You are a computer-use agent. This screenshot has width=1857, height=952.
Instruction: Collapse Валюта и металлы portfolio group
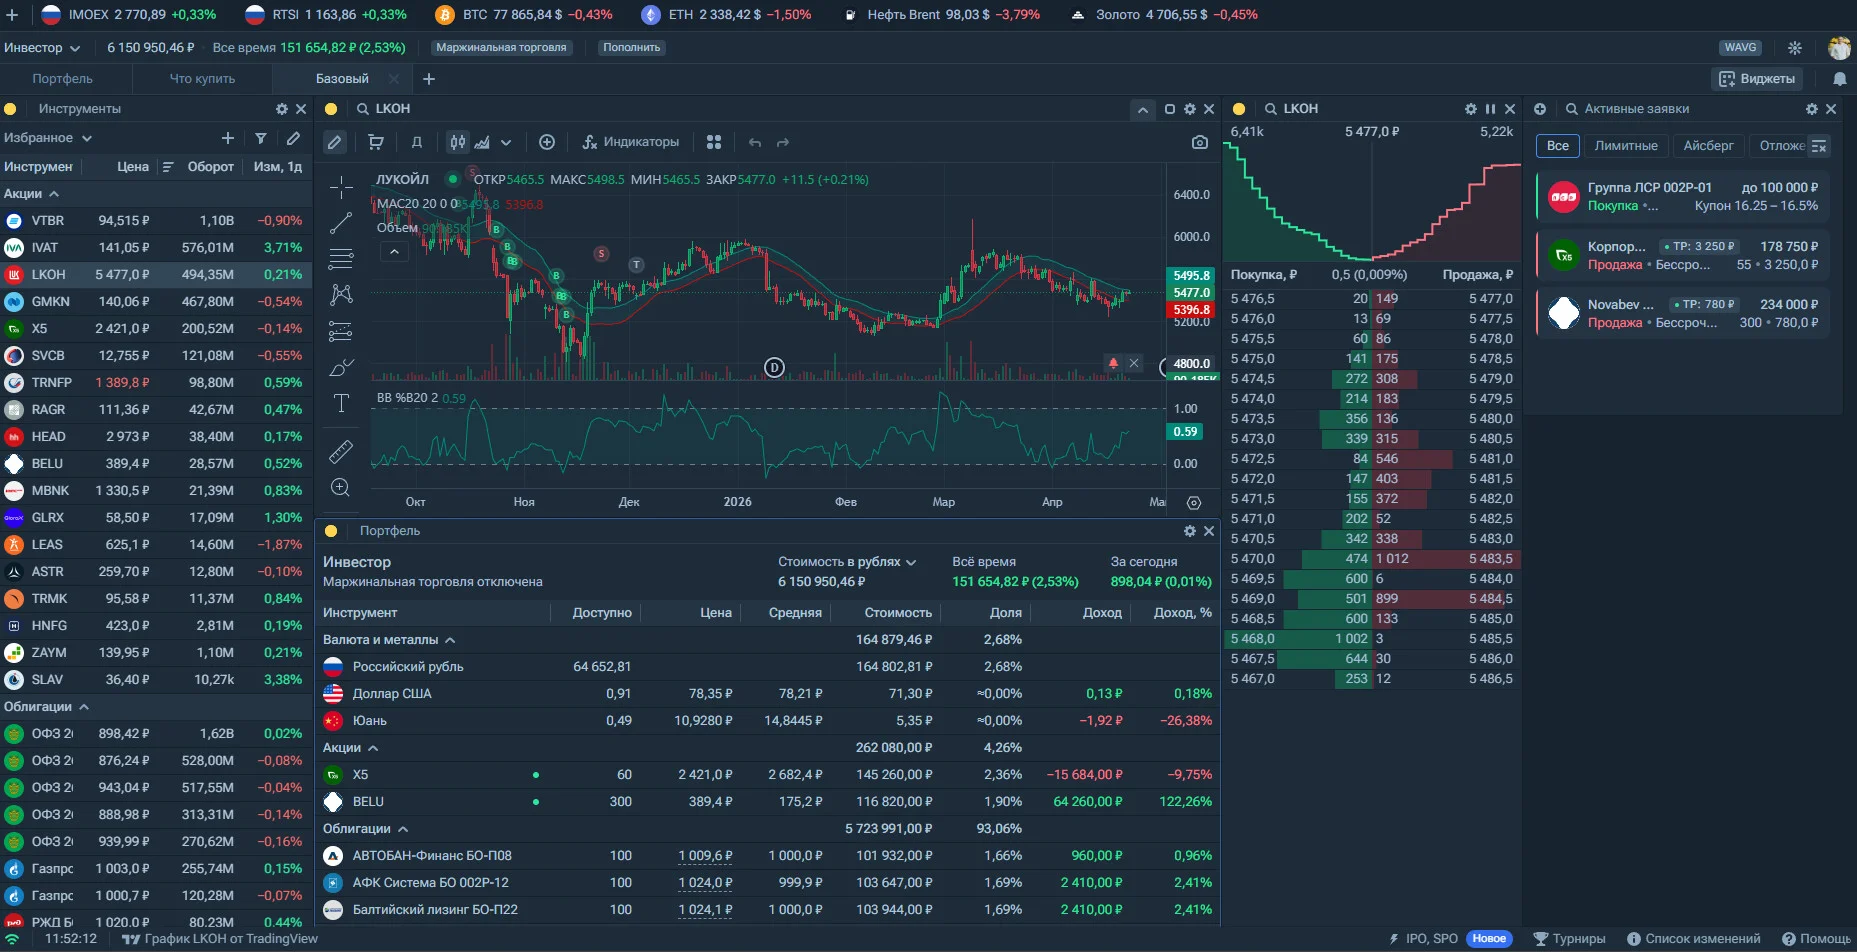450,640
